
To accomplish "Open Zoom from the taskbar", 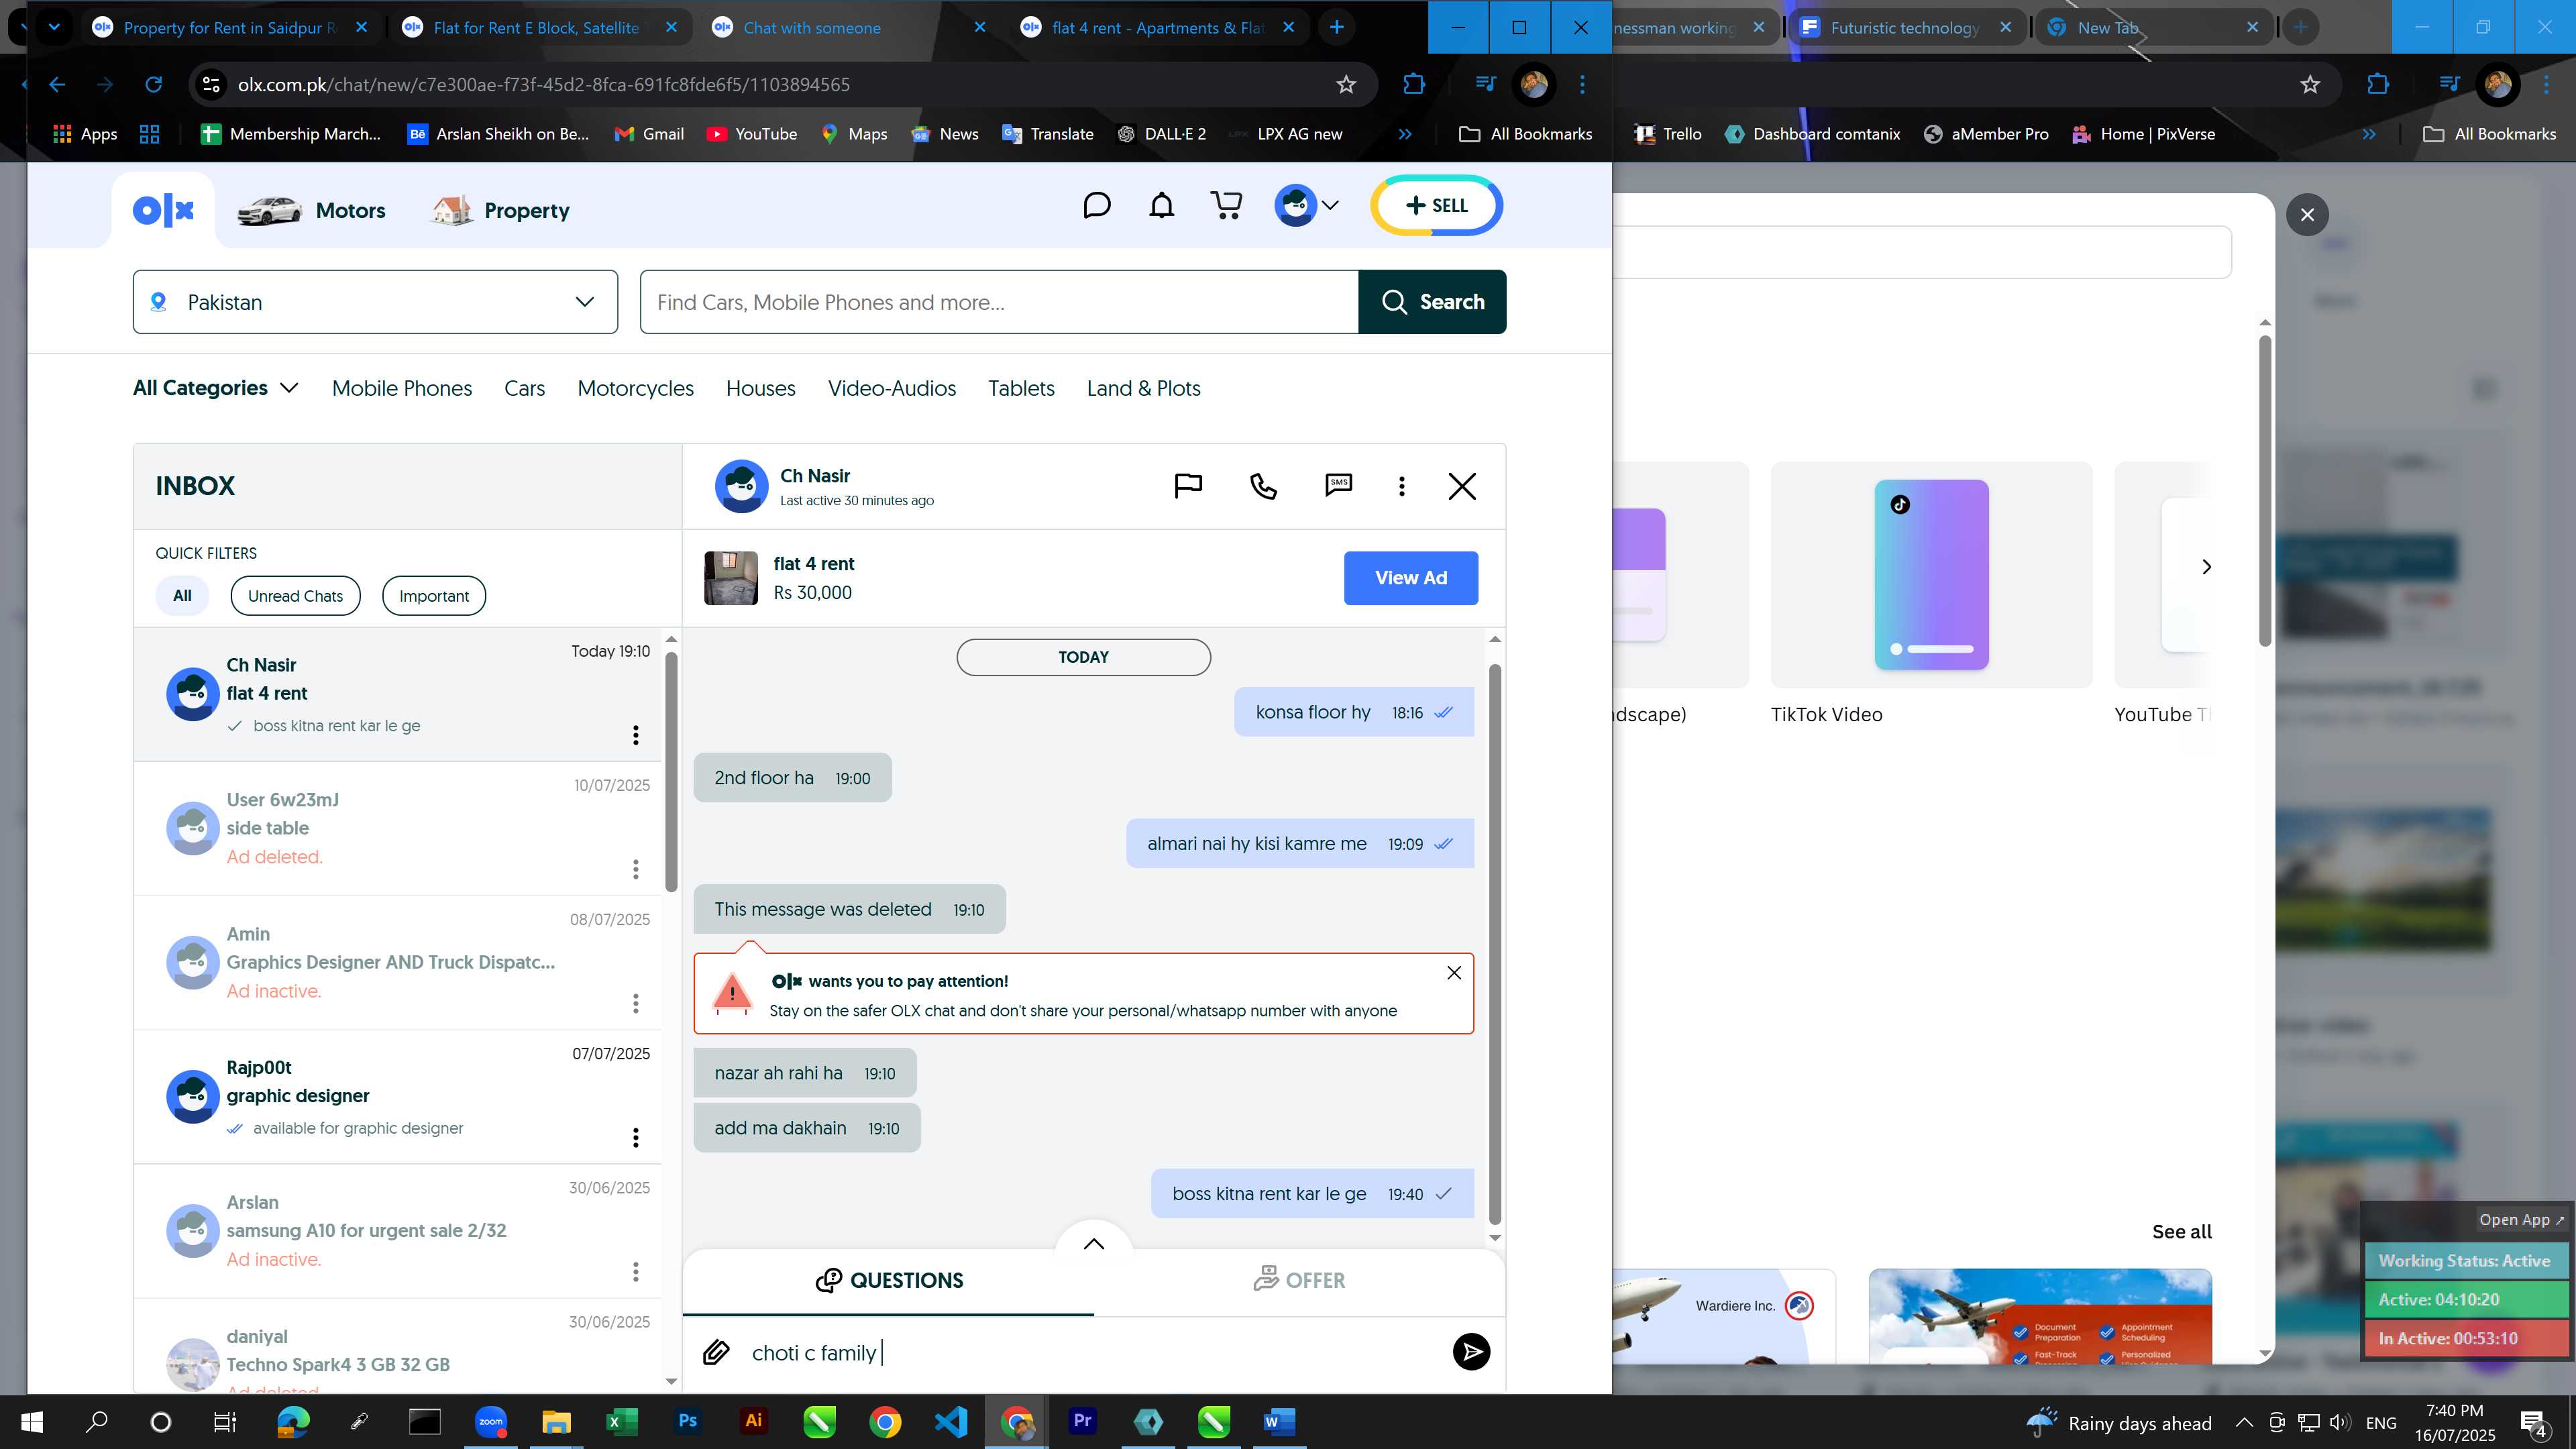I will (x=490, y=1421).
